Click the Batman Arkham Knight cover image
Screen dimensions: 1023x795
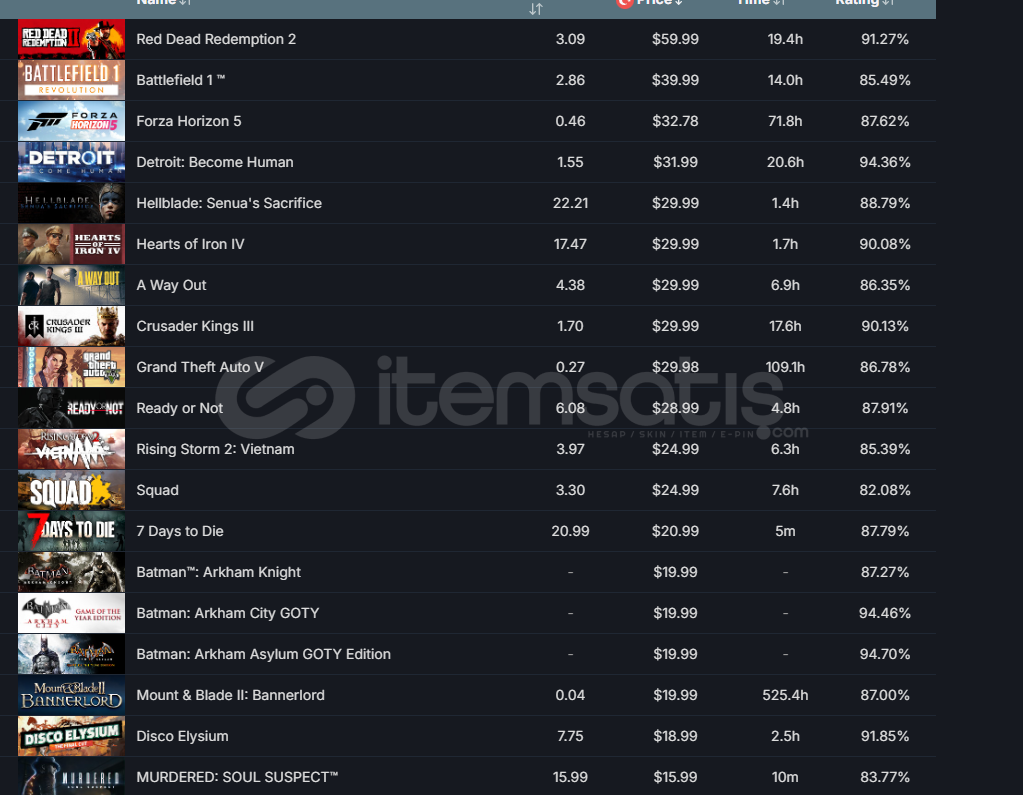[x=71, y=573]
